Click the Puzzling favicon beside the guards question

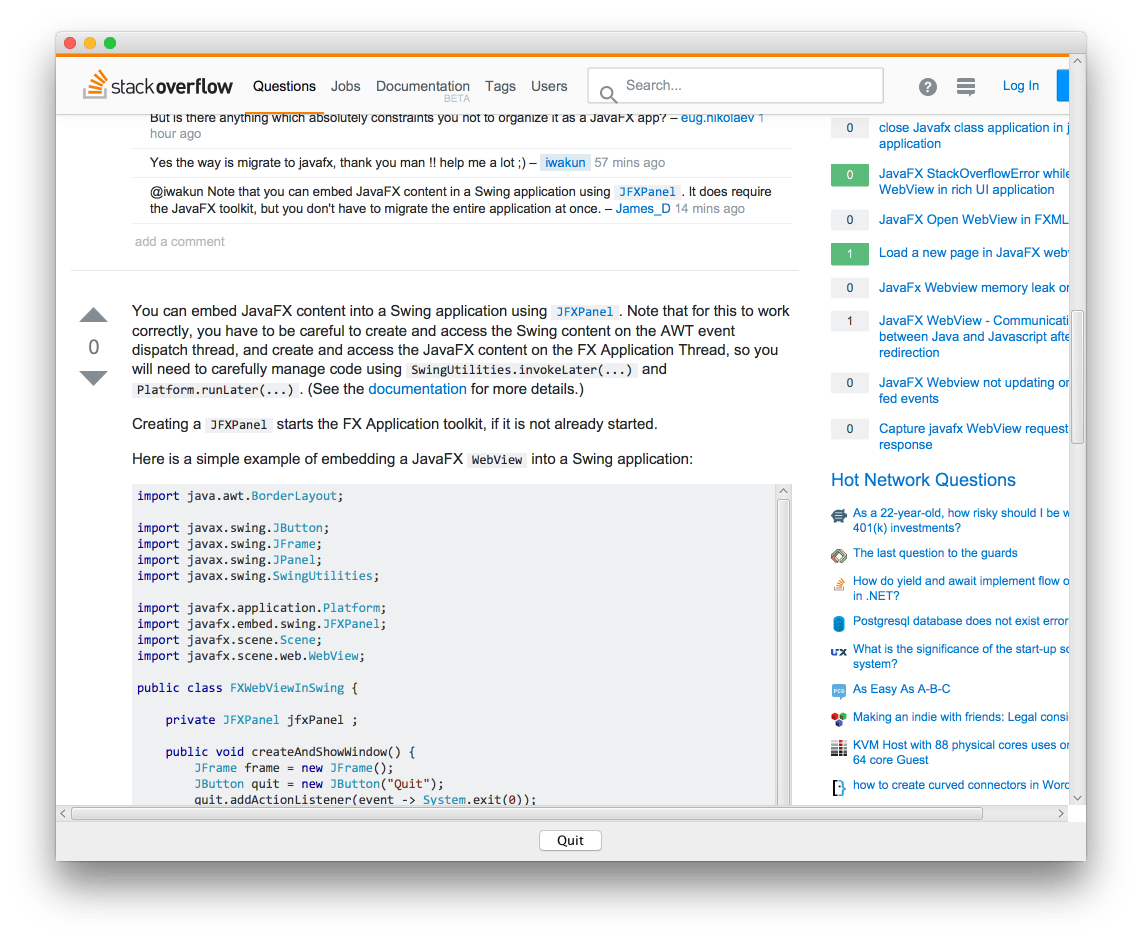click(x=838, y=553)
